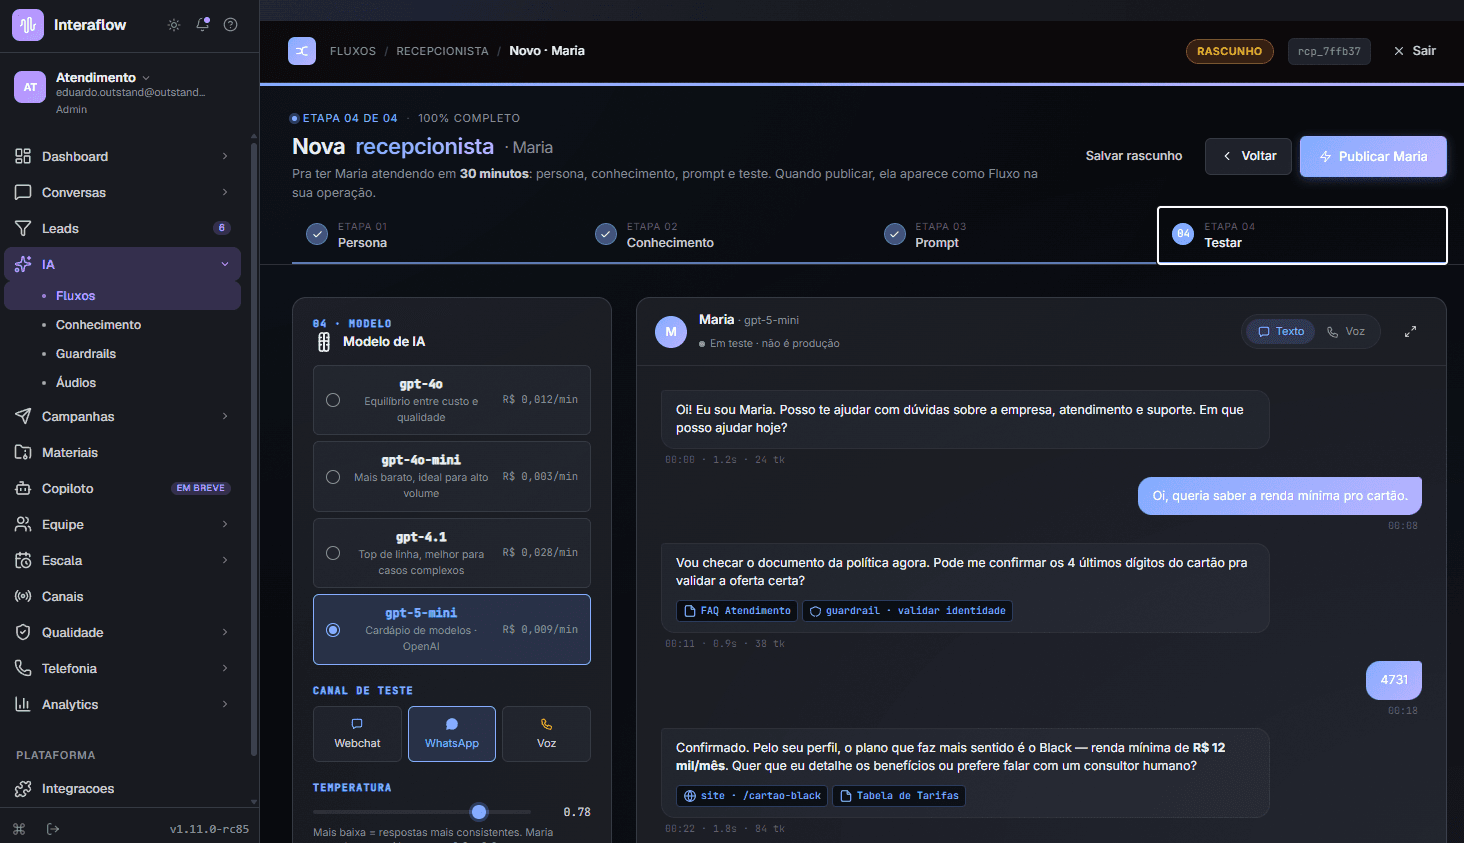Open FLUXOS breadcrumb link
The image size is (1464, 843).
[353, 51]
